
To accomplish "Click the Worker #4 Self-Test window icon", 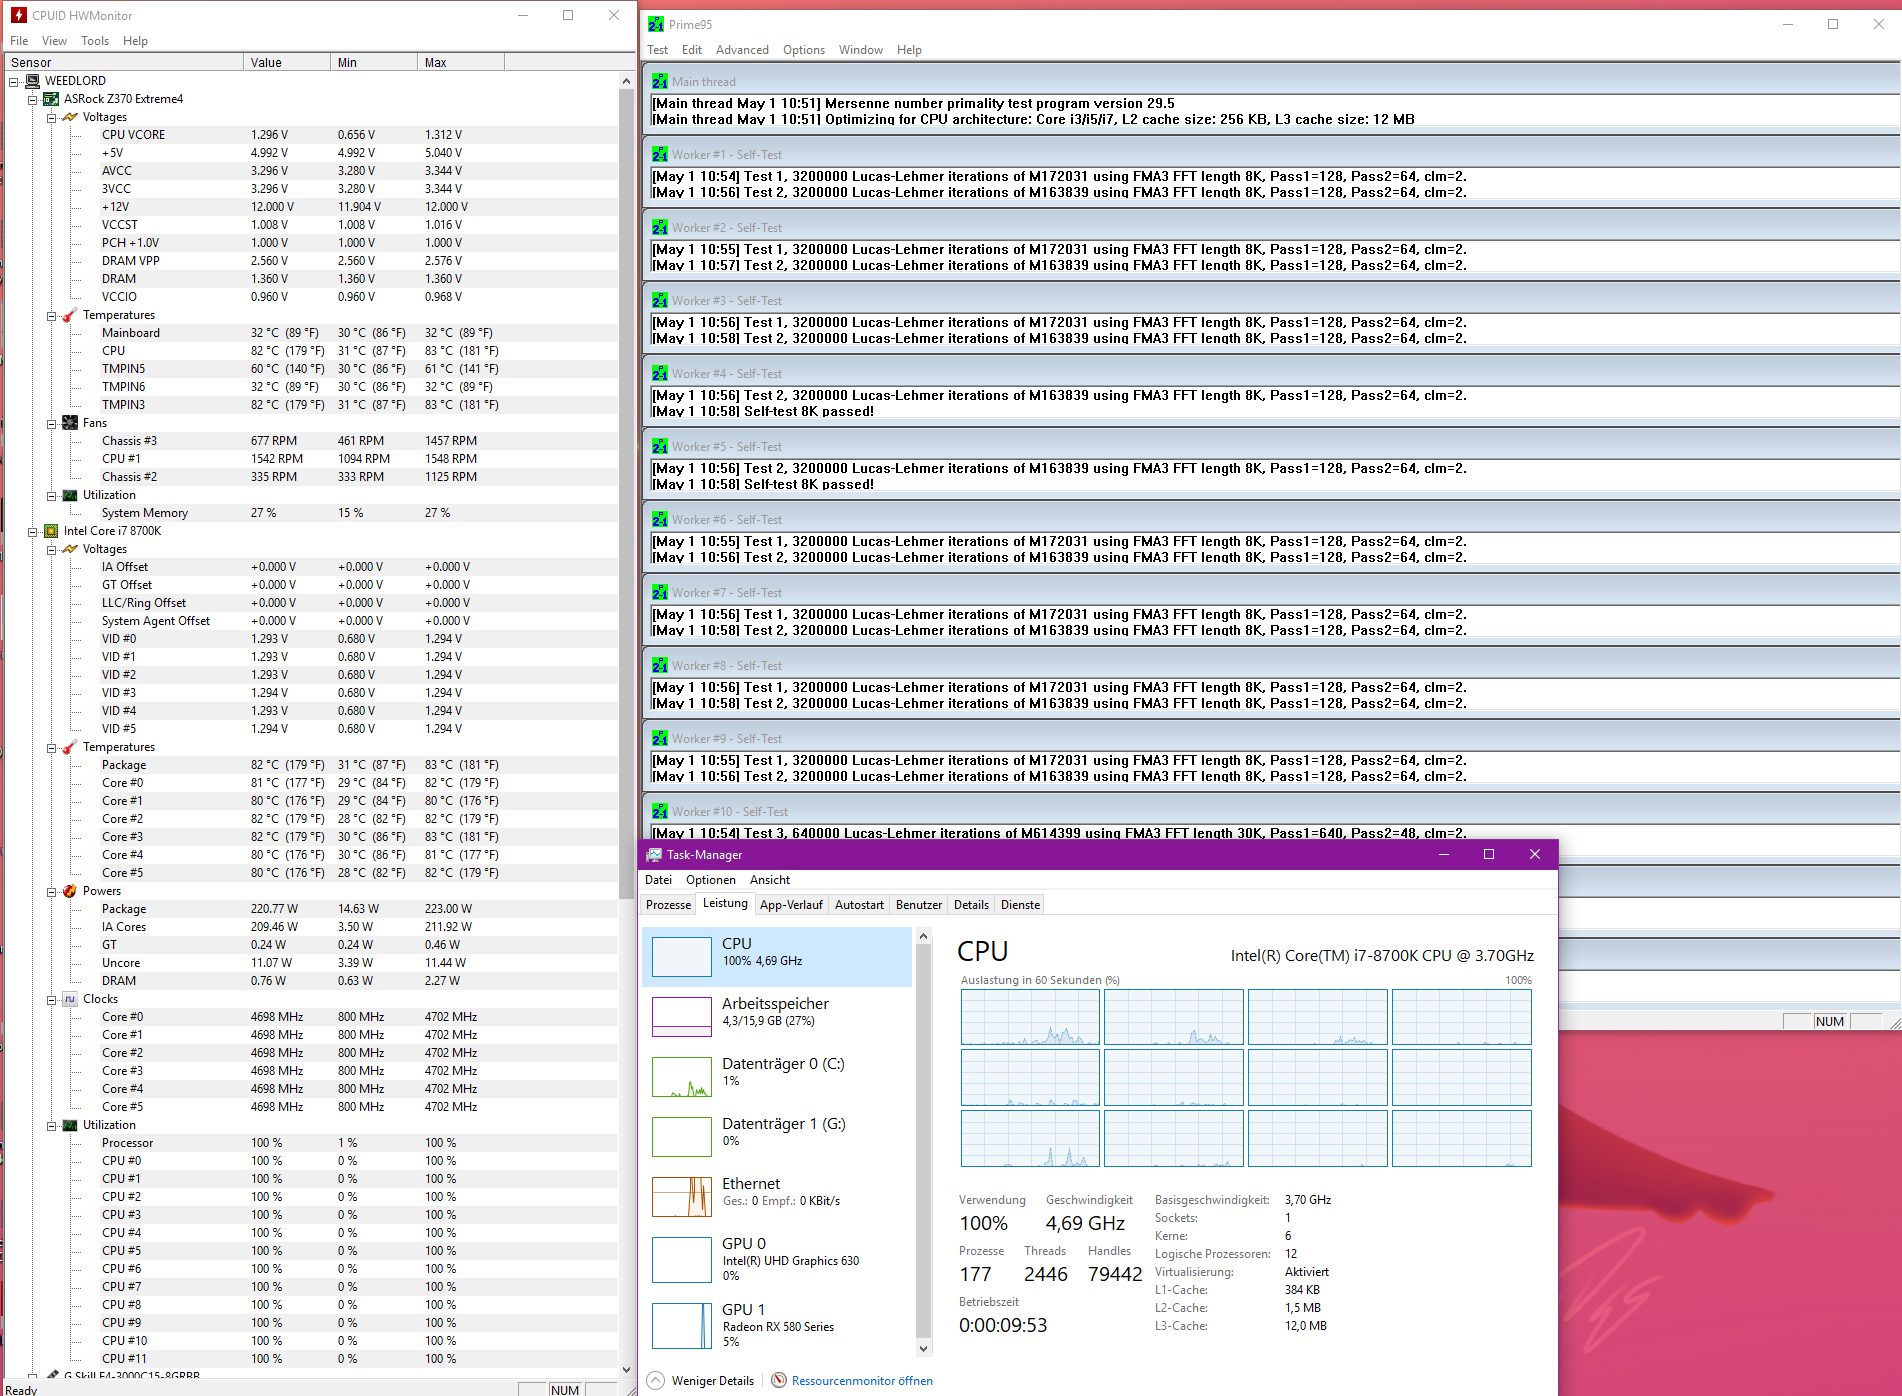I will (x=660, y=374).
